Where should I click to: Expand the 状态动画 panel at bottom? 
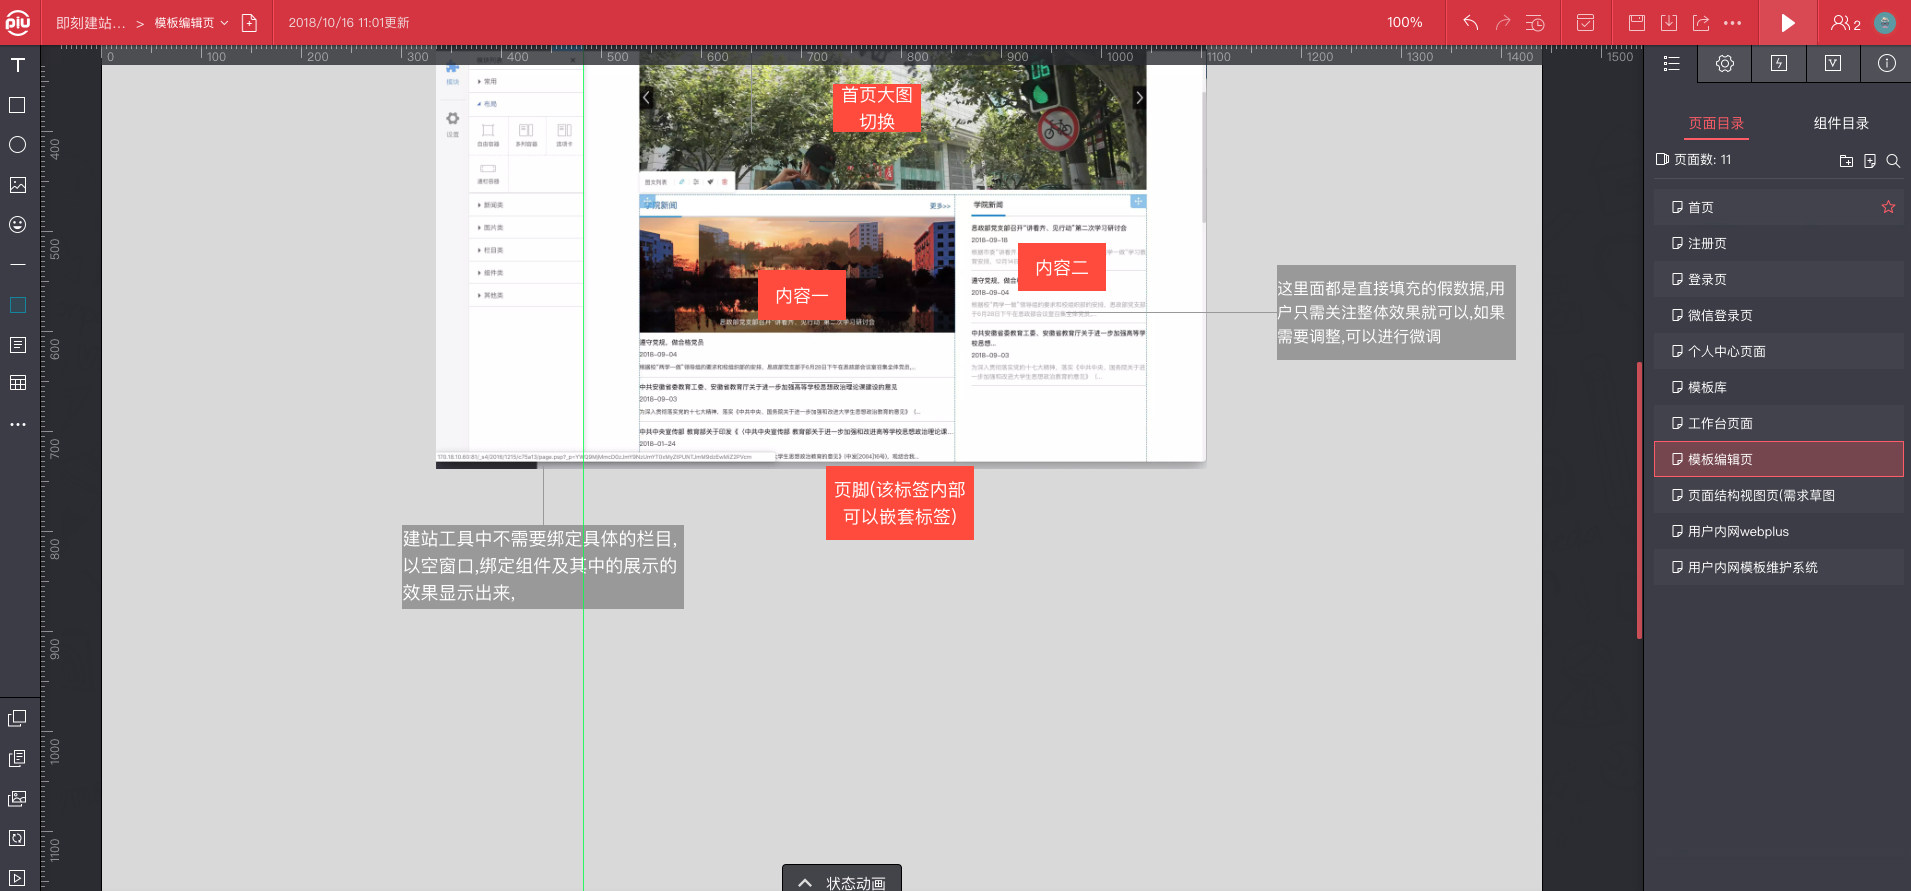(842, 879)
